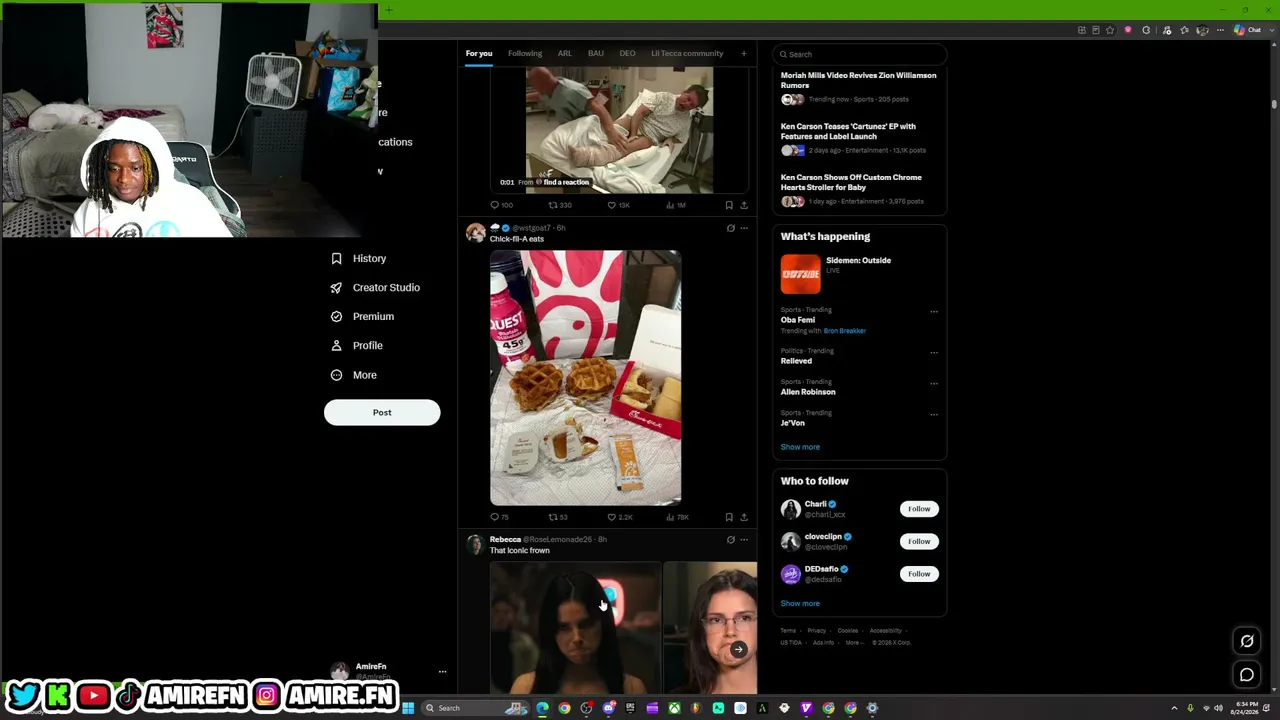Expand the More sidebar menu

point(353,375)
